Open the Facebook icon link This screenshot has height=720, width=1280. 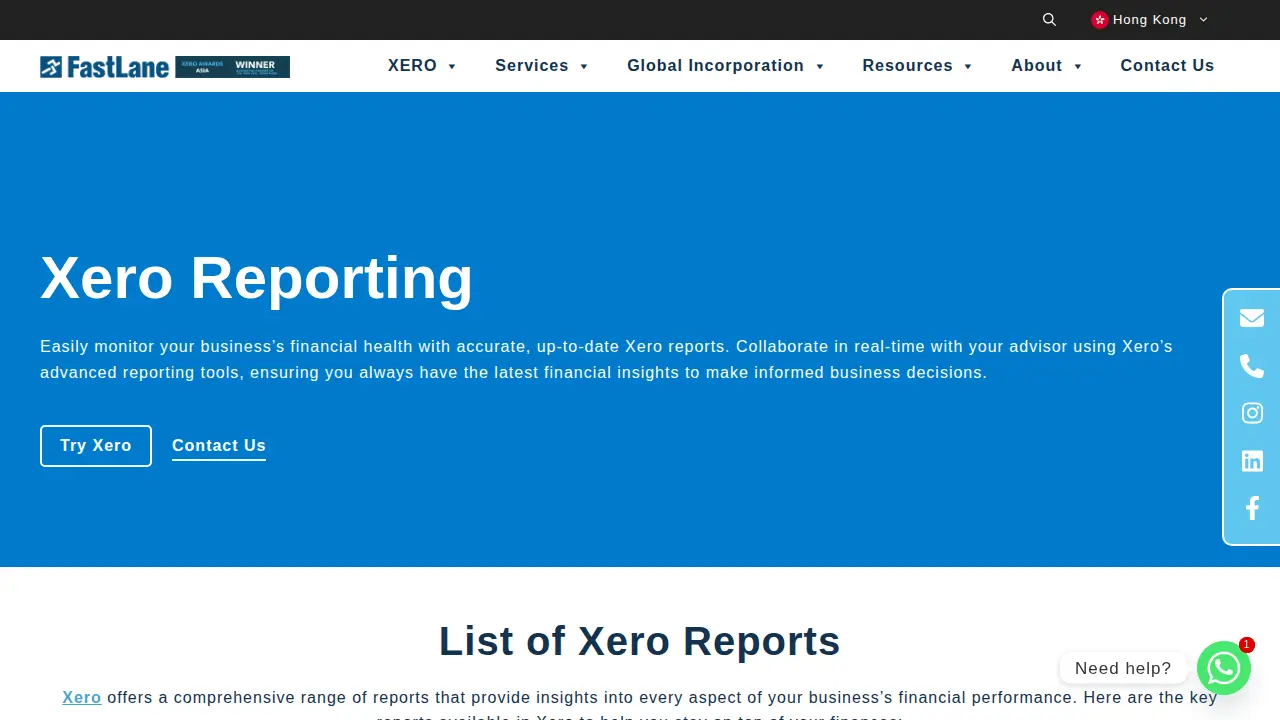(x=1252, y=508)
